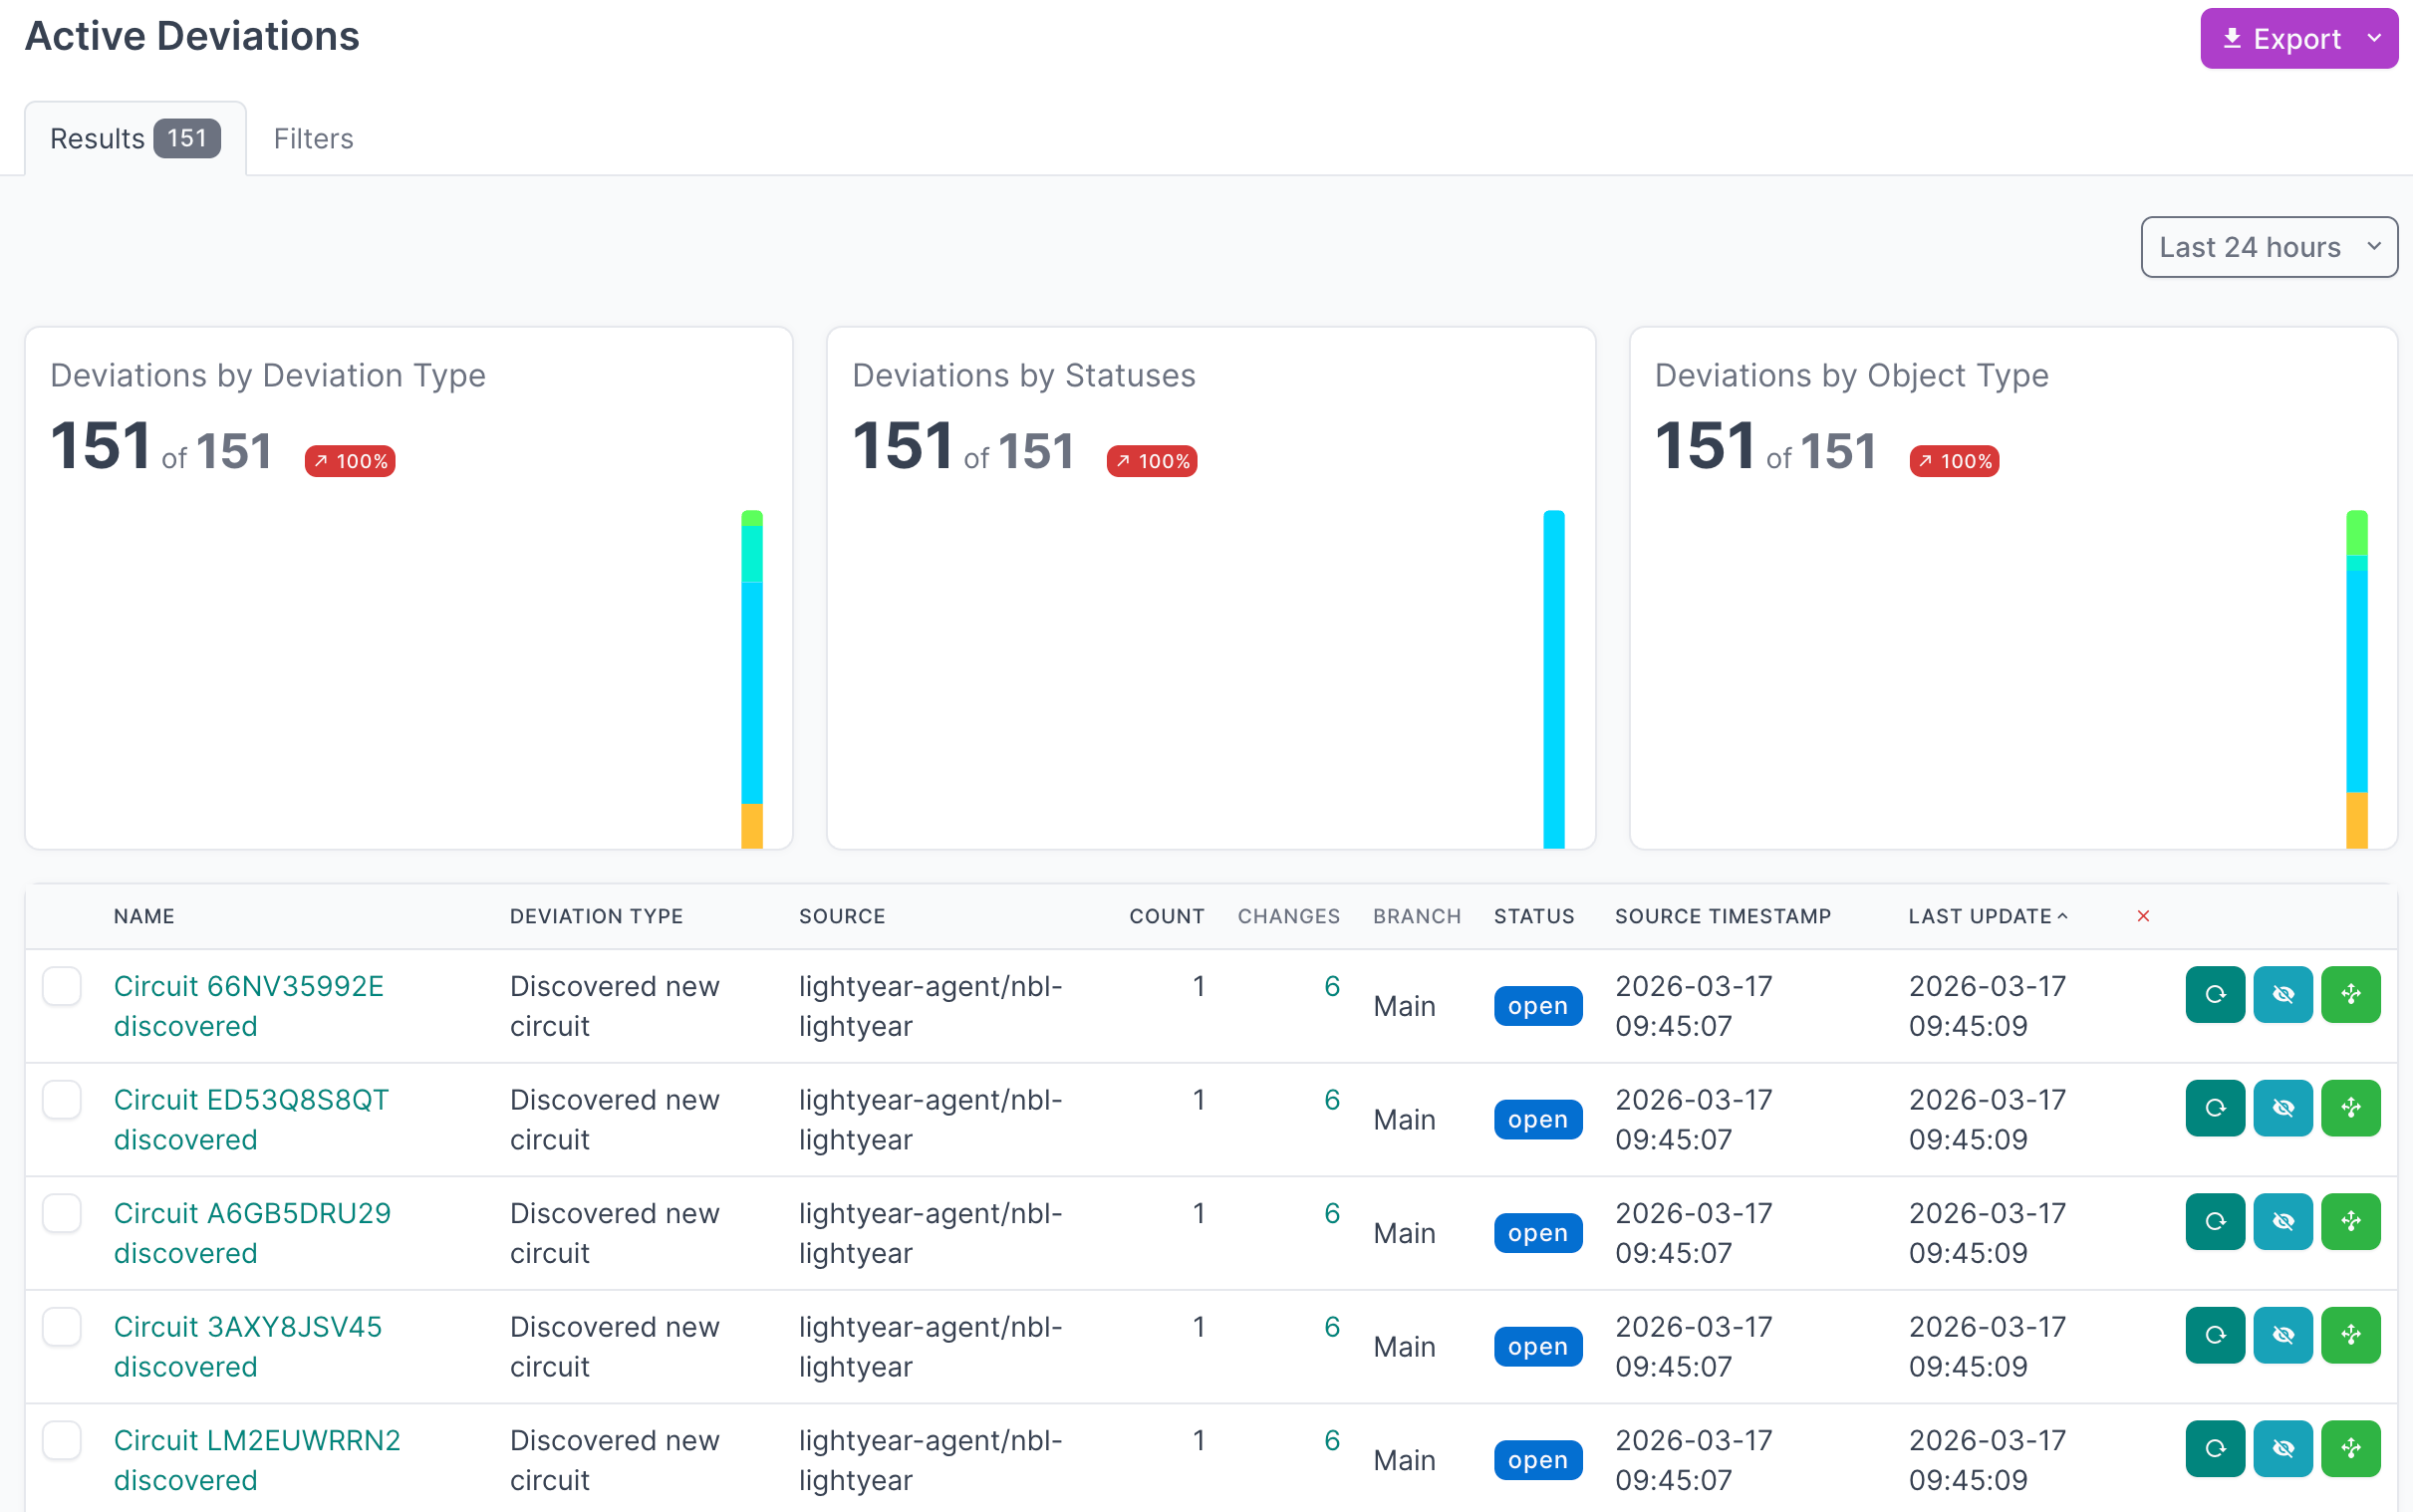Click changes count 6 for Circuit 3AXY8JSV45
Image resolution: width=2413 pixels, height=1512 pixels.
(1331, 1326)
